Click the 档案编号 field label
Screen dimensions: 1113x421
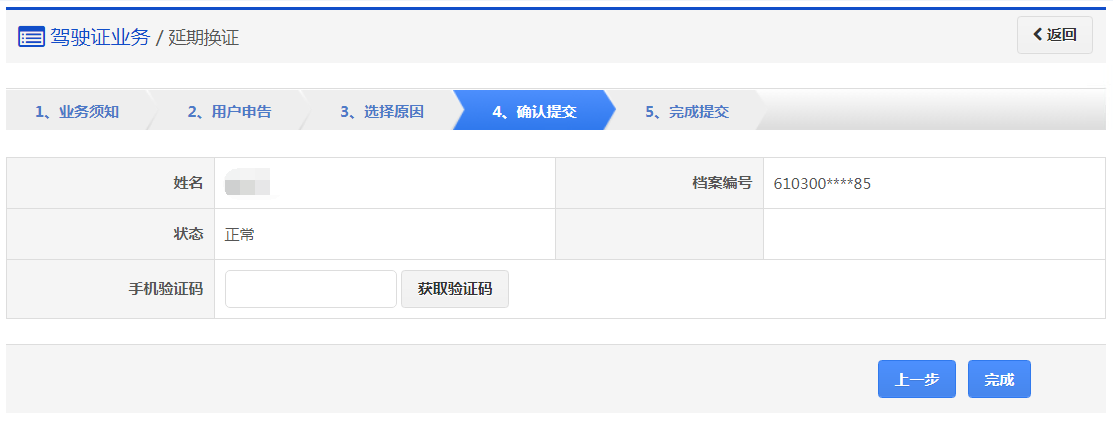click(x=722, y=183)
